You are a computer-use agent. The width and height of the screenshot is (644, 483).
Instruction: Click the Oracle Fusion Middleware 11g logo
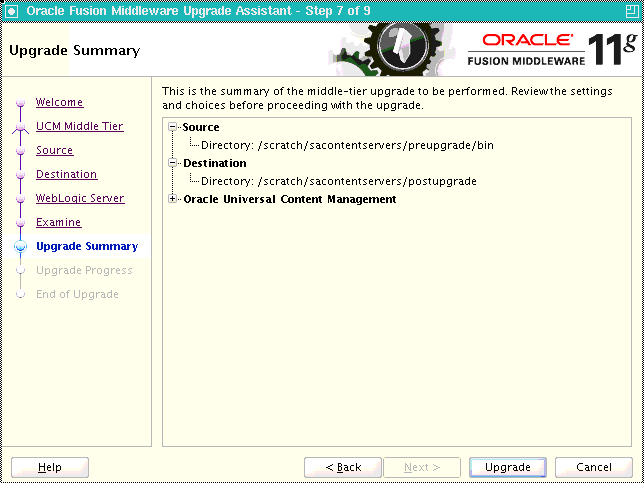[x=552, y=49]
